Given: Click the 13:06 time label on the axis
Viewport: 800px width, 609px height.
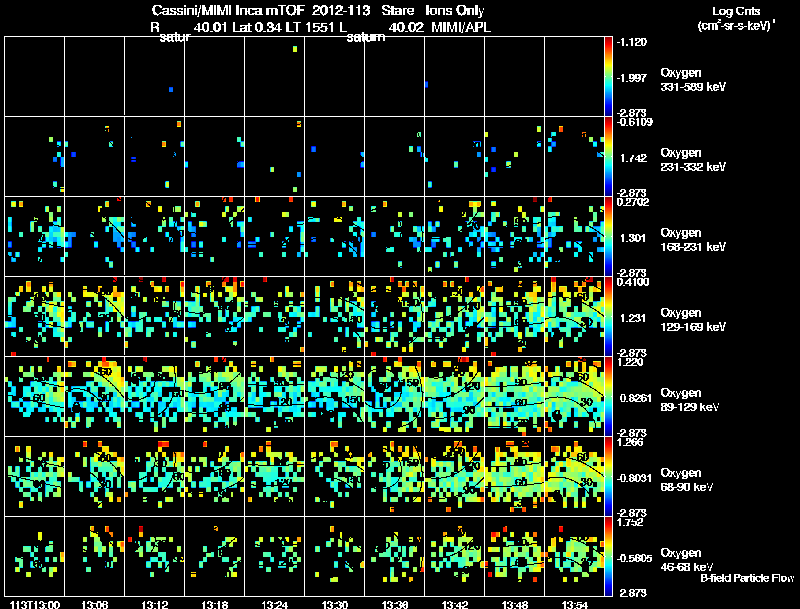Looking at the screenshot, I should click(94, 604).
